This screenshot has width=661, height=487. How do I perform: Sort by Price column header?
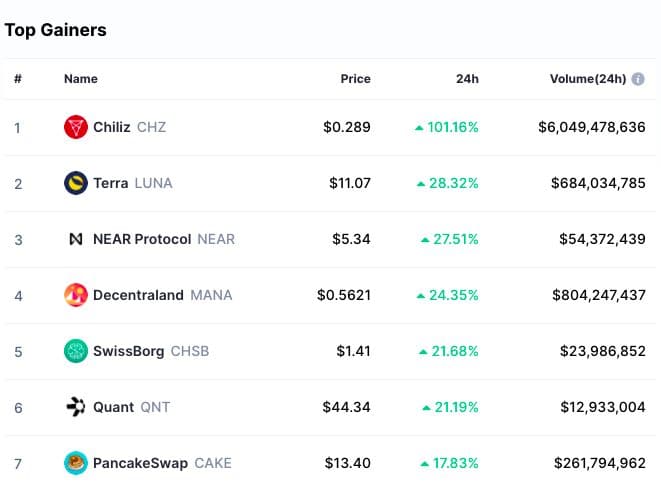355,79
